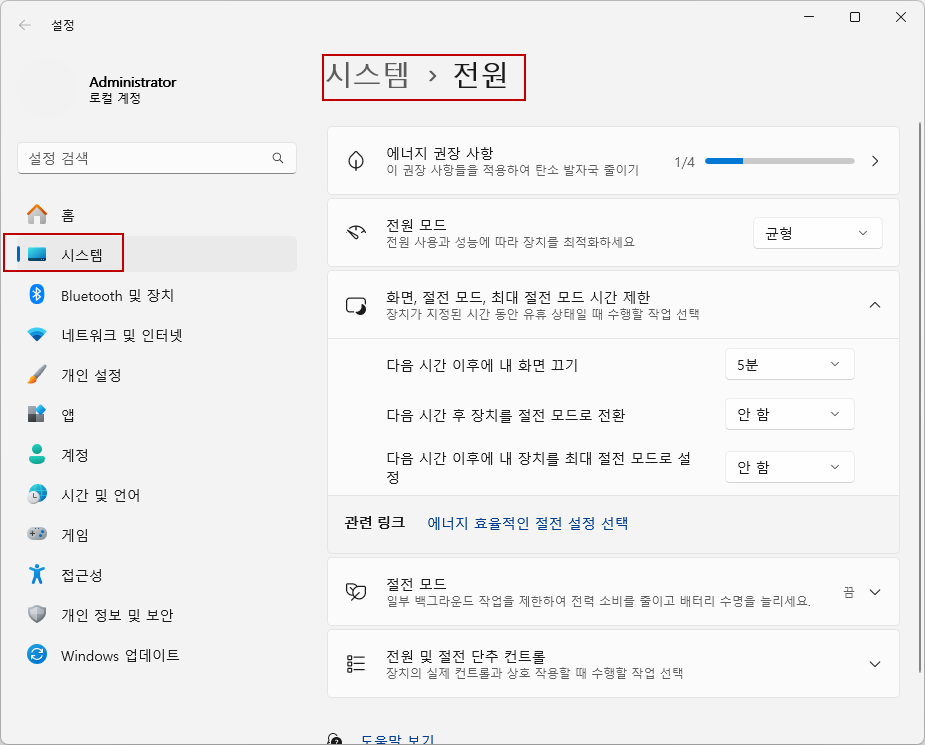Screen dimensions: 925x745
Task: Open the 홈 settings page
Action: click(157, 215)
